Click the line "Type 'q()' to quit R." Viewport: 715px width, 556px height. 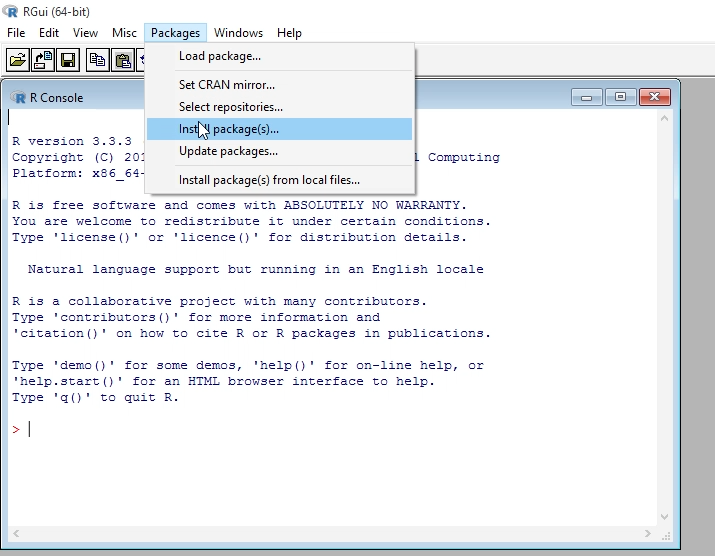click(95, 398)
